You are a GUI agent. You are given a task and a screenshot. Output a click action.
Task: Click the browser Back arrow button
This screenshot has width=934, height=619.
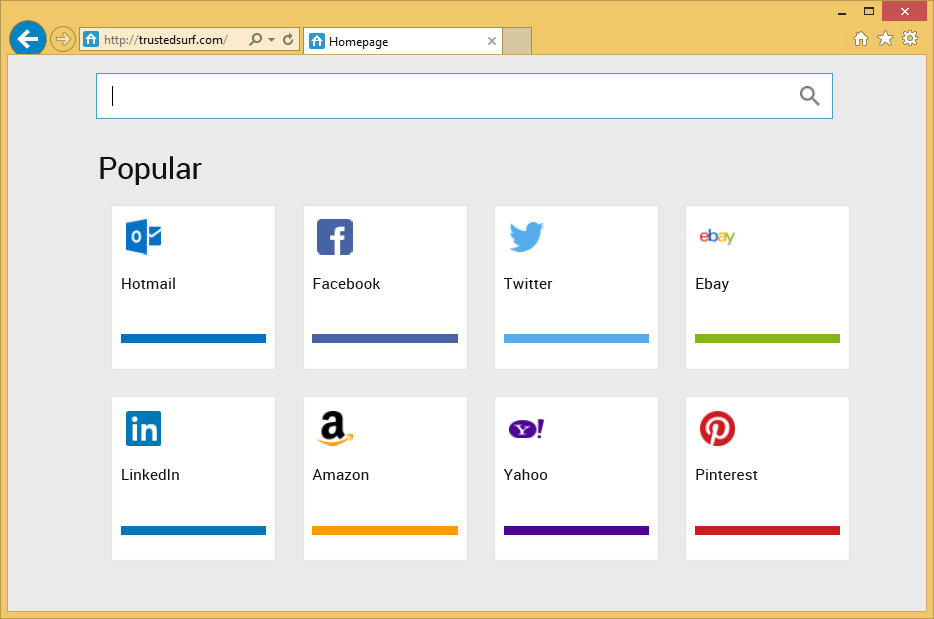click(x=27, y=39)
